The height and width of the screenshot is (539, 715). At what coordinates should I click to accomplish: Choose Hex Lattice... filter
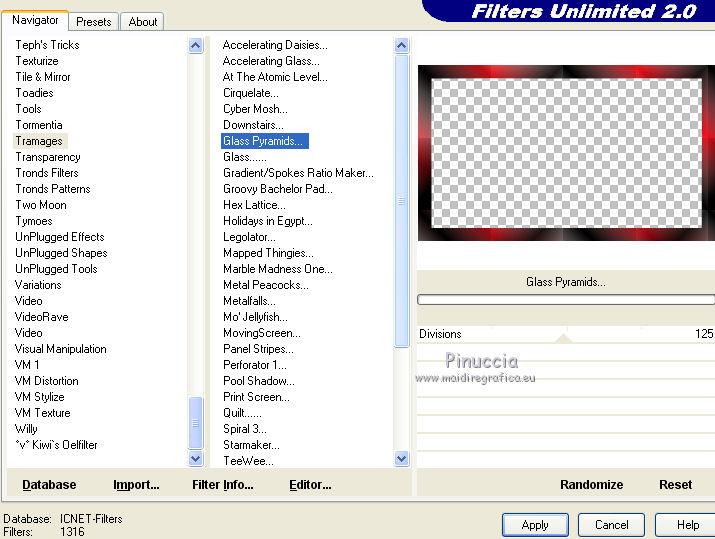tap(254, 205)
